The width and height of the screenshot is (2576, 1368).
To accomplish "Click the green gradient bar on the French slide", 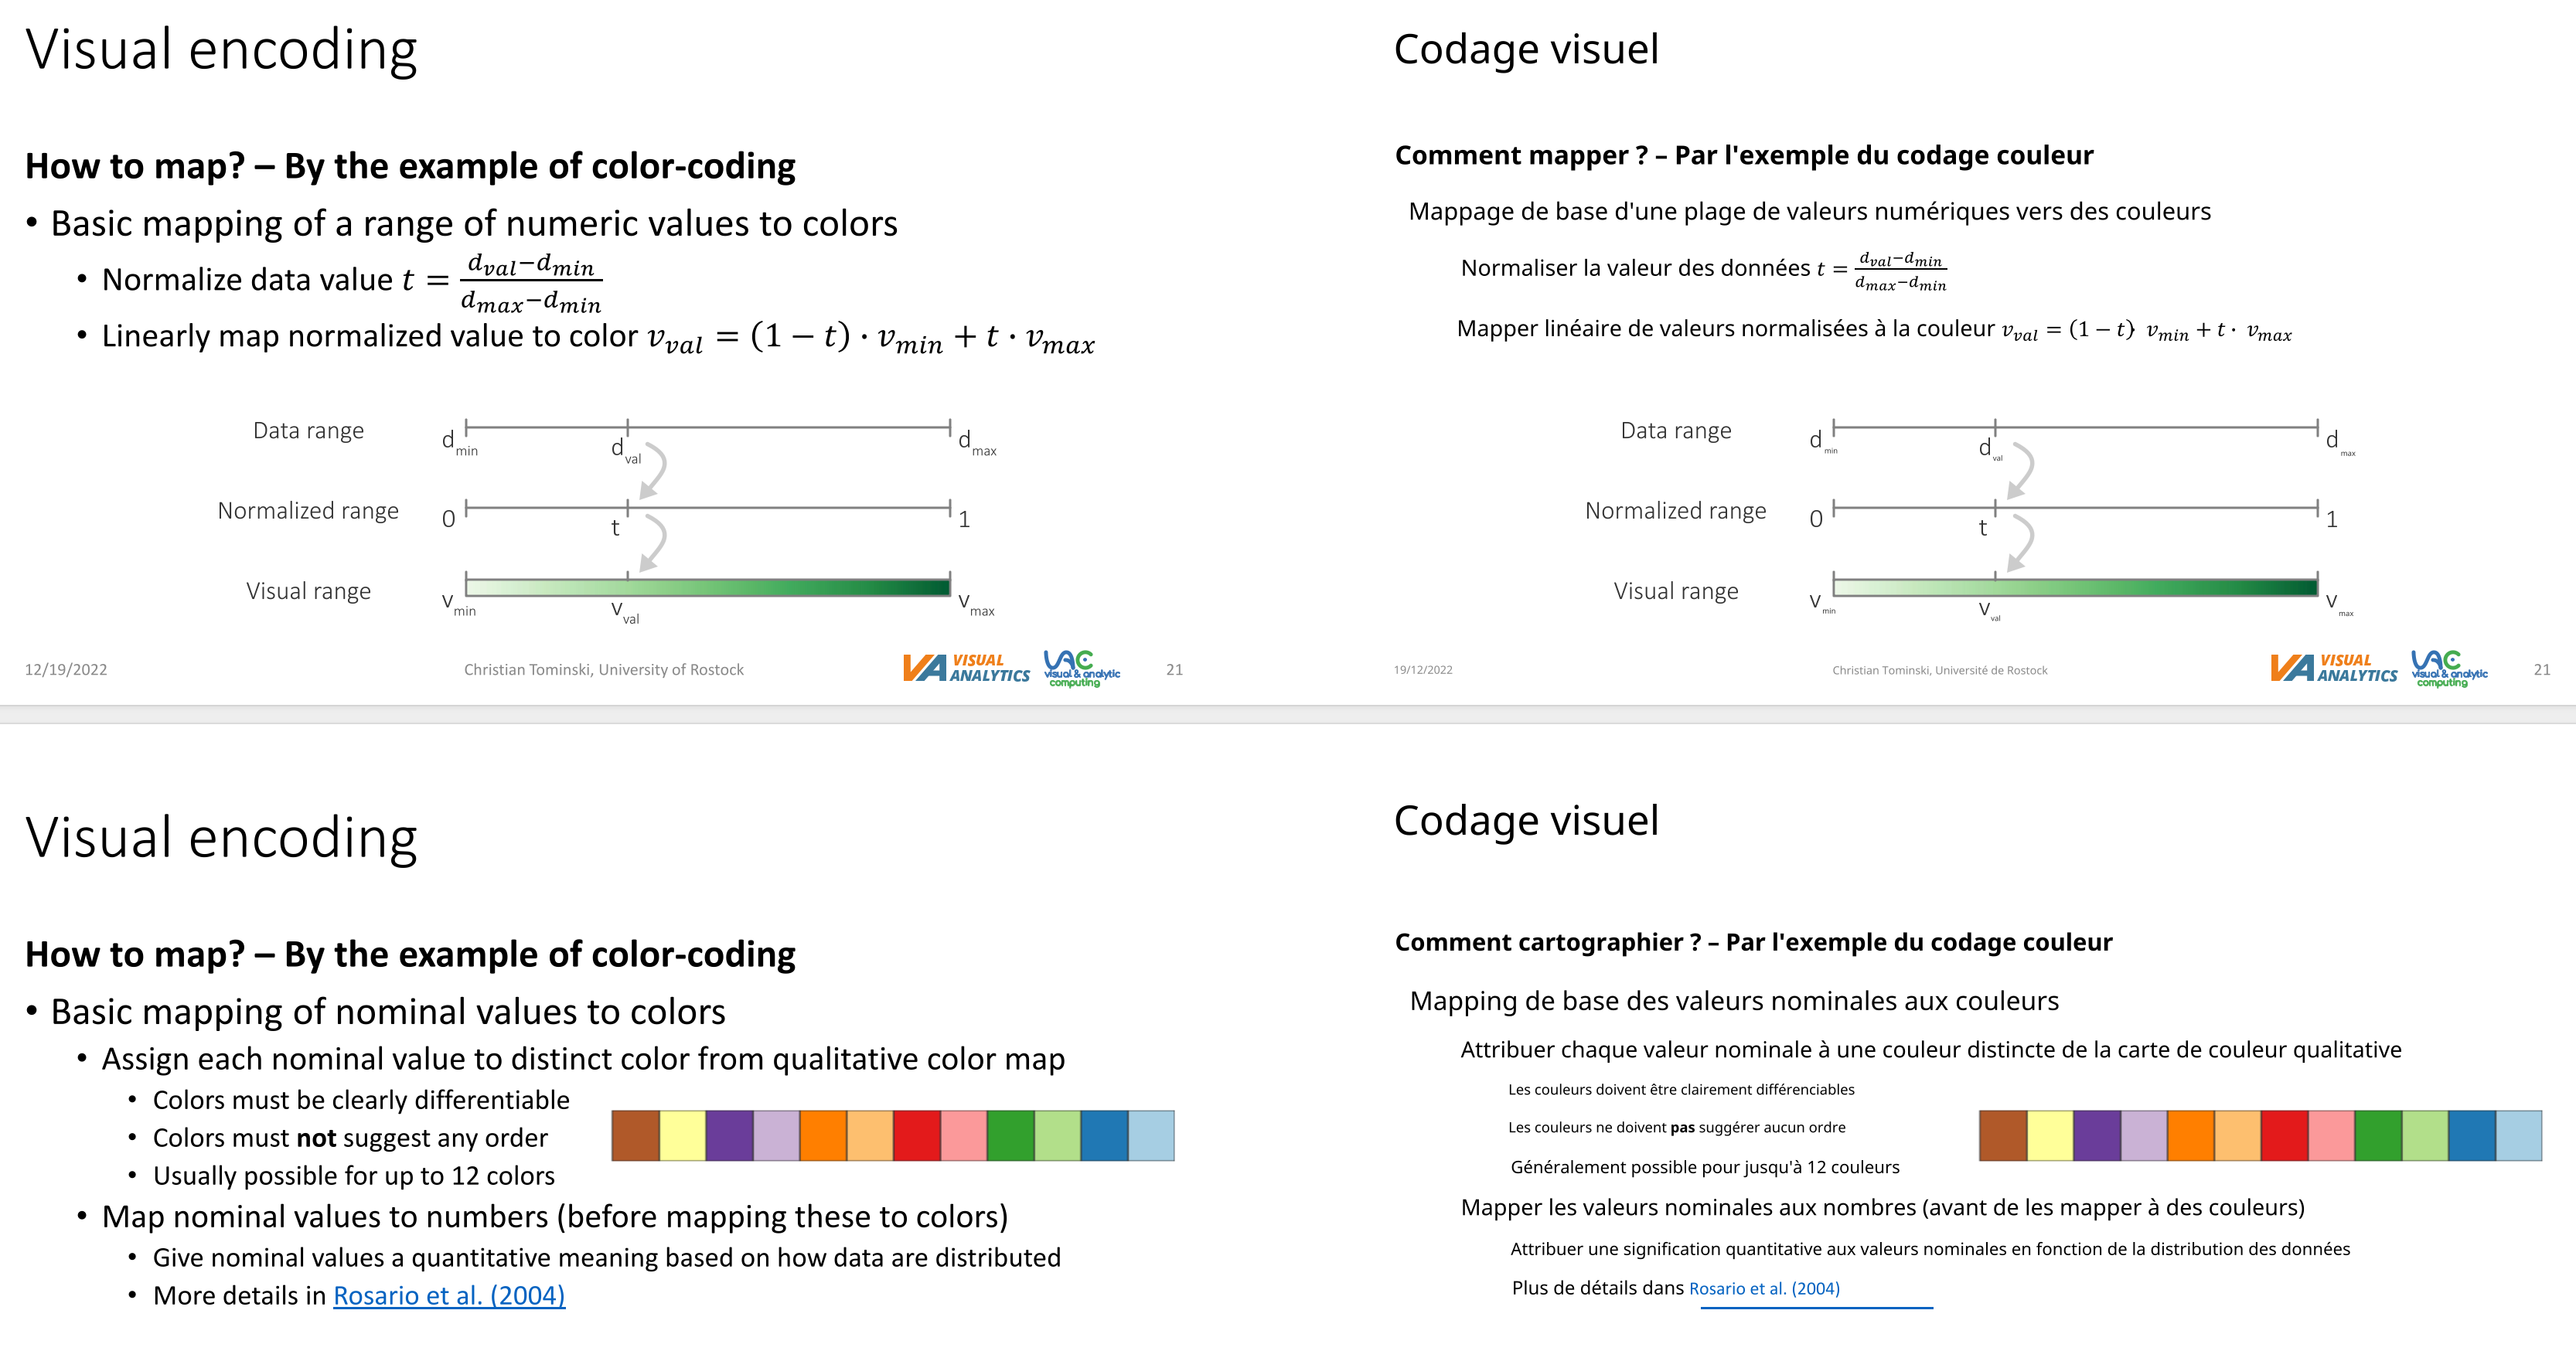I will (x=2075, y=587).
